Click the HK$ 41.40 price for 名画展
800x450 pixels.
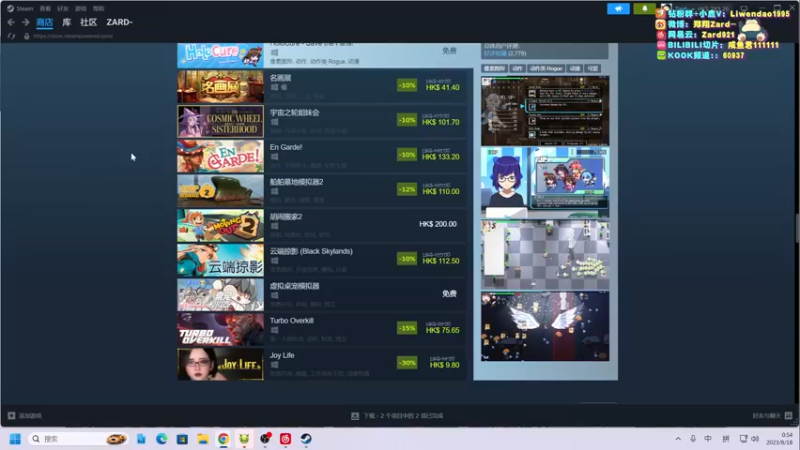pos(442,88)
